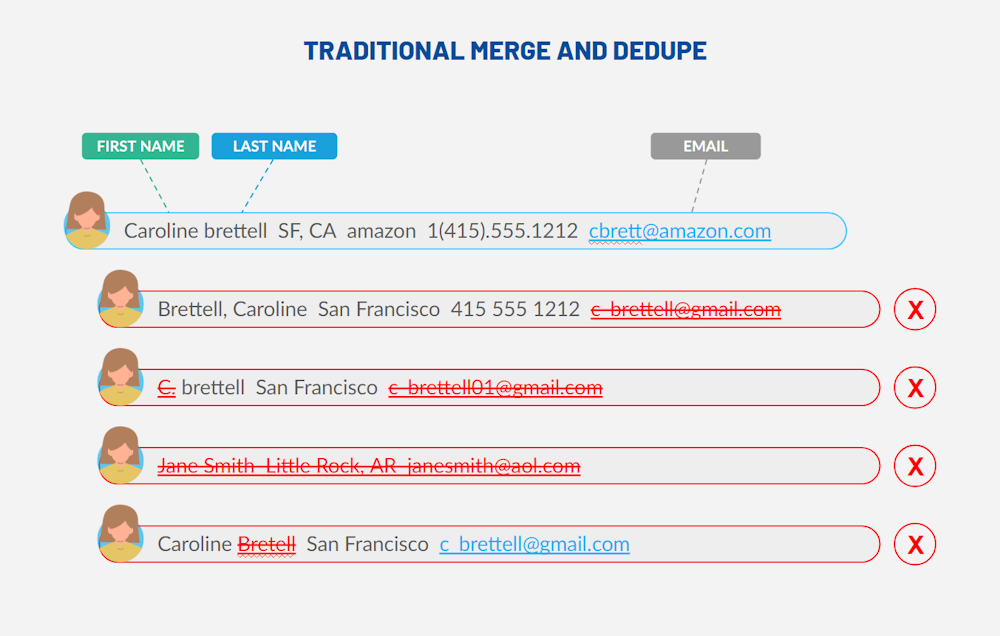
Task: Open the cbrett@amazon.com email link
Action: [x=679, y=231]
